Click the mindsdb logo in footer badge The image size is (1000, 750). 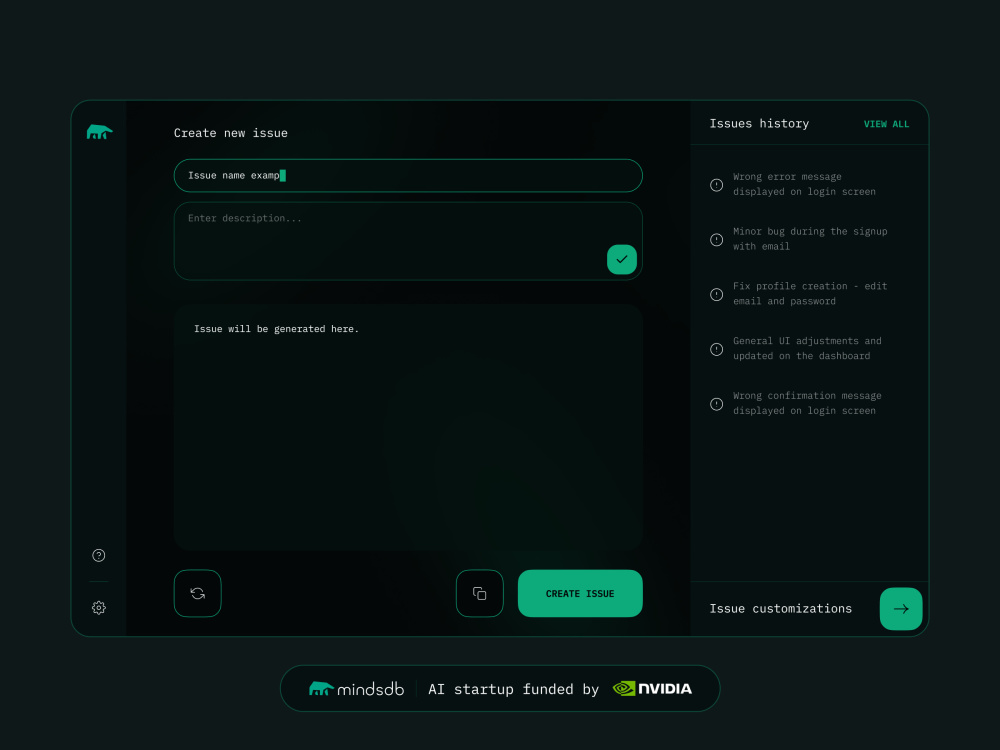(357, 689)
